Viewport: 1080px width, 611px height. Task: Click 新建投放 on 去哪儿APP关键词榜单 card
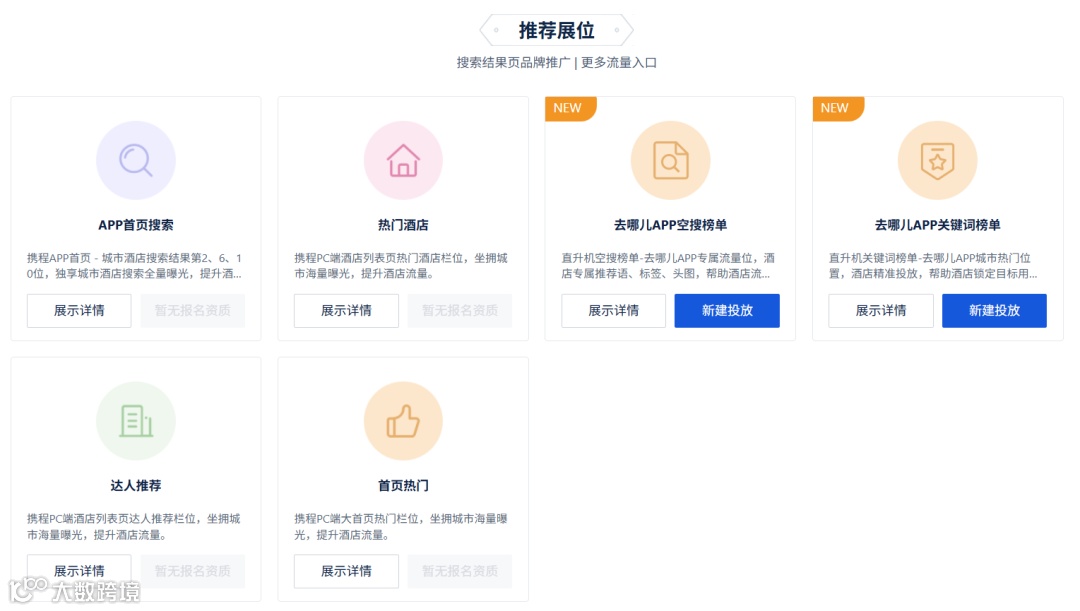pyautogui.click(x=995, y=311)
